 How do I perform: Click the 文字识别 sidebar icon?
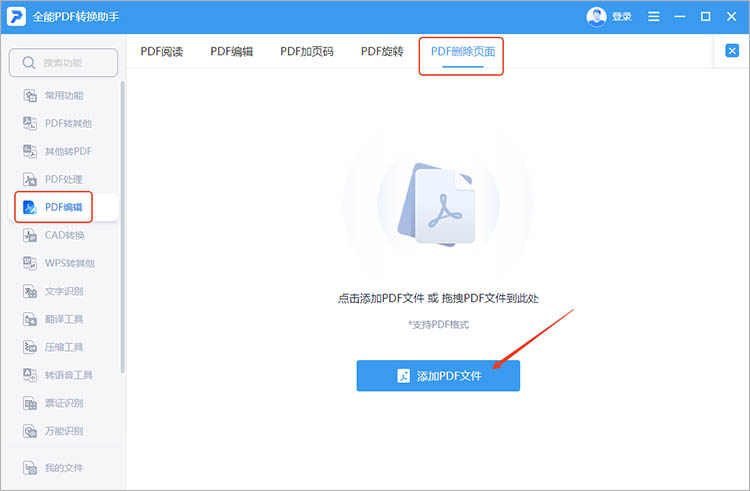coord(30,291)
